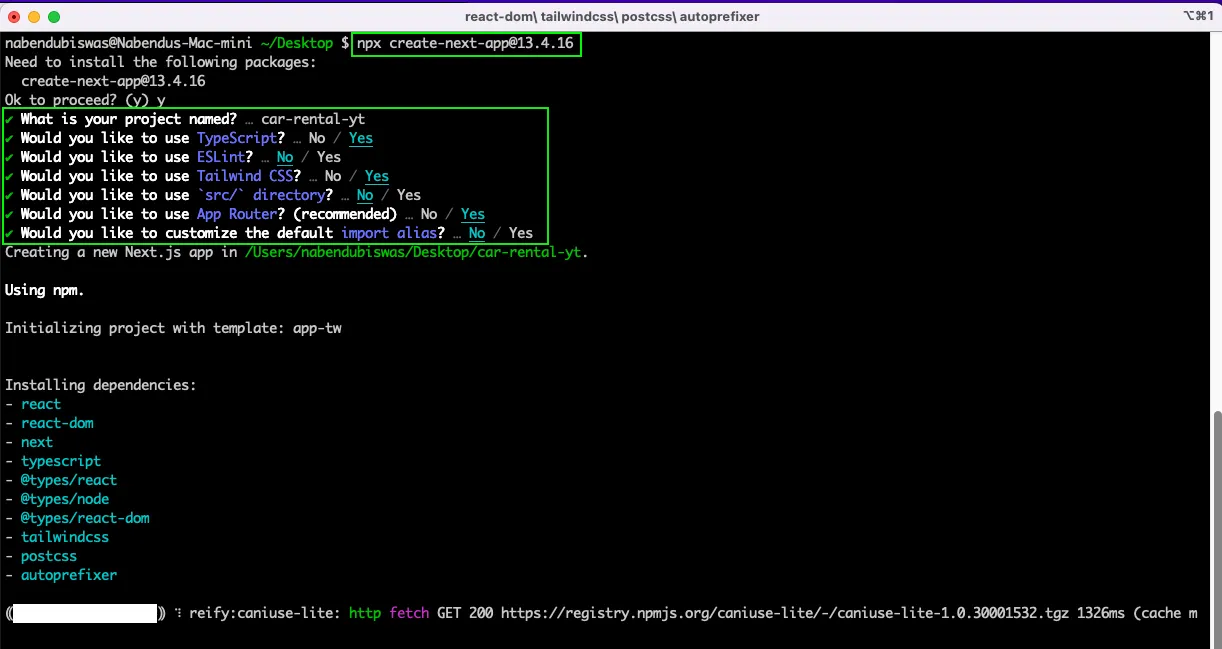Click the '@types/node' dependency entry

click(x=65, y=499)
